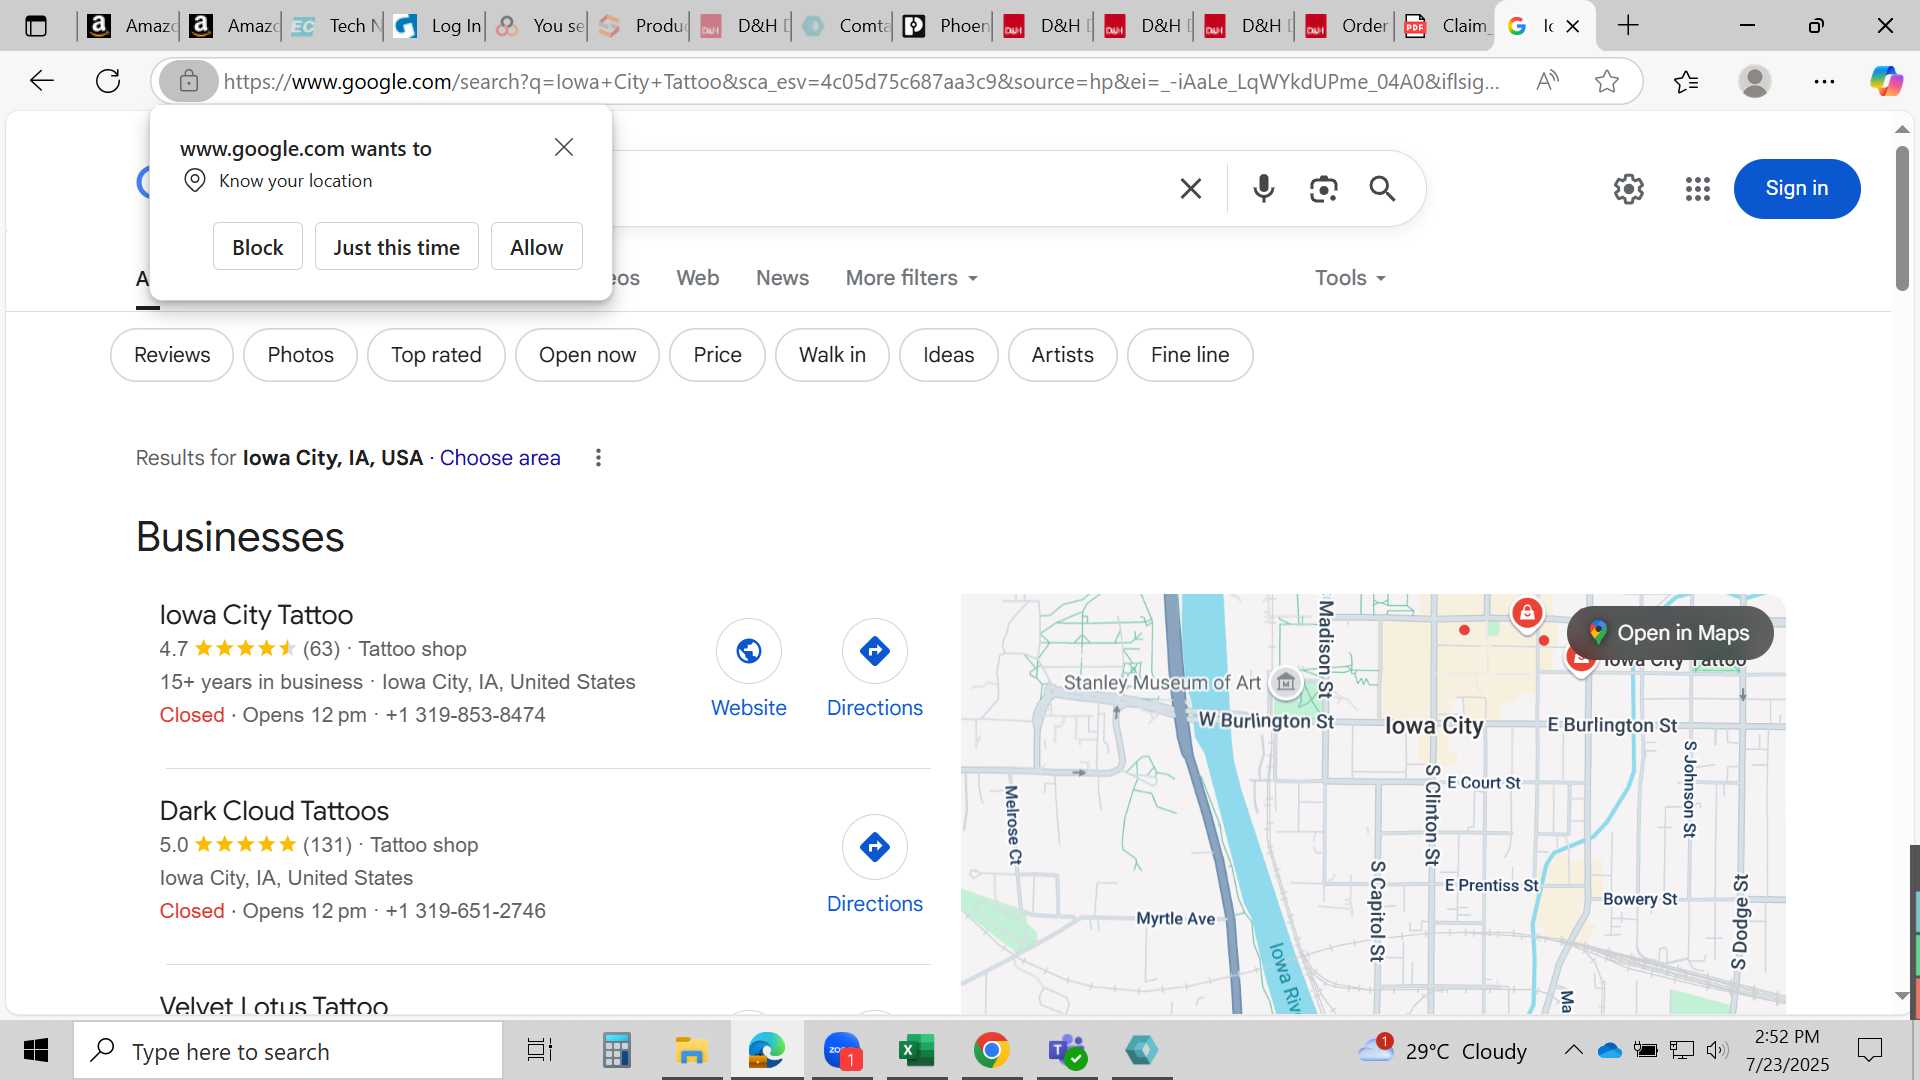The width and height of the screenshot is (1920, 1080).
Task: Block location access for google.com
Action: pyautogui.click(x=258, y=247)
